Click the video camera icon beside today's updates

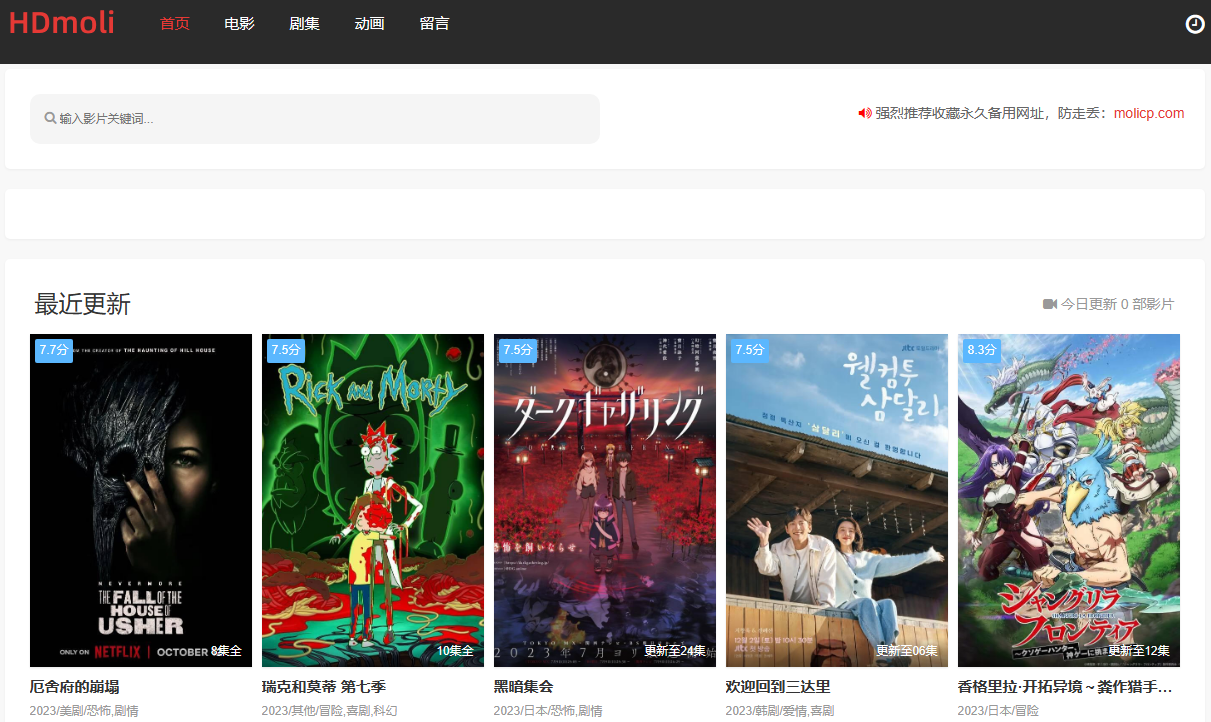(x=1050, y=304)
